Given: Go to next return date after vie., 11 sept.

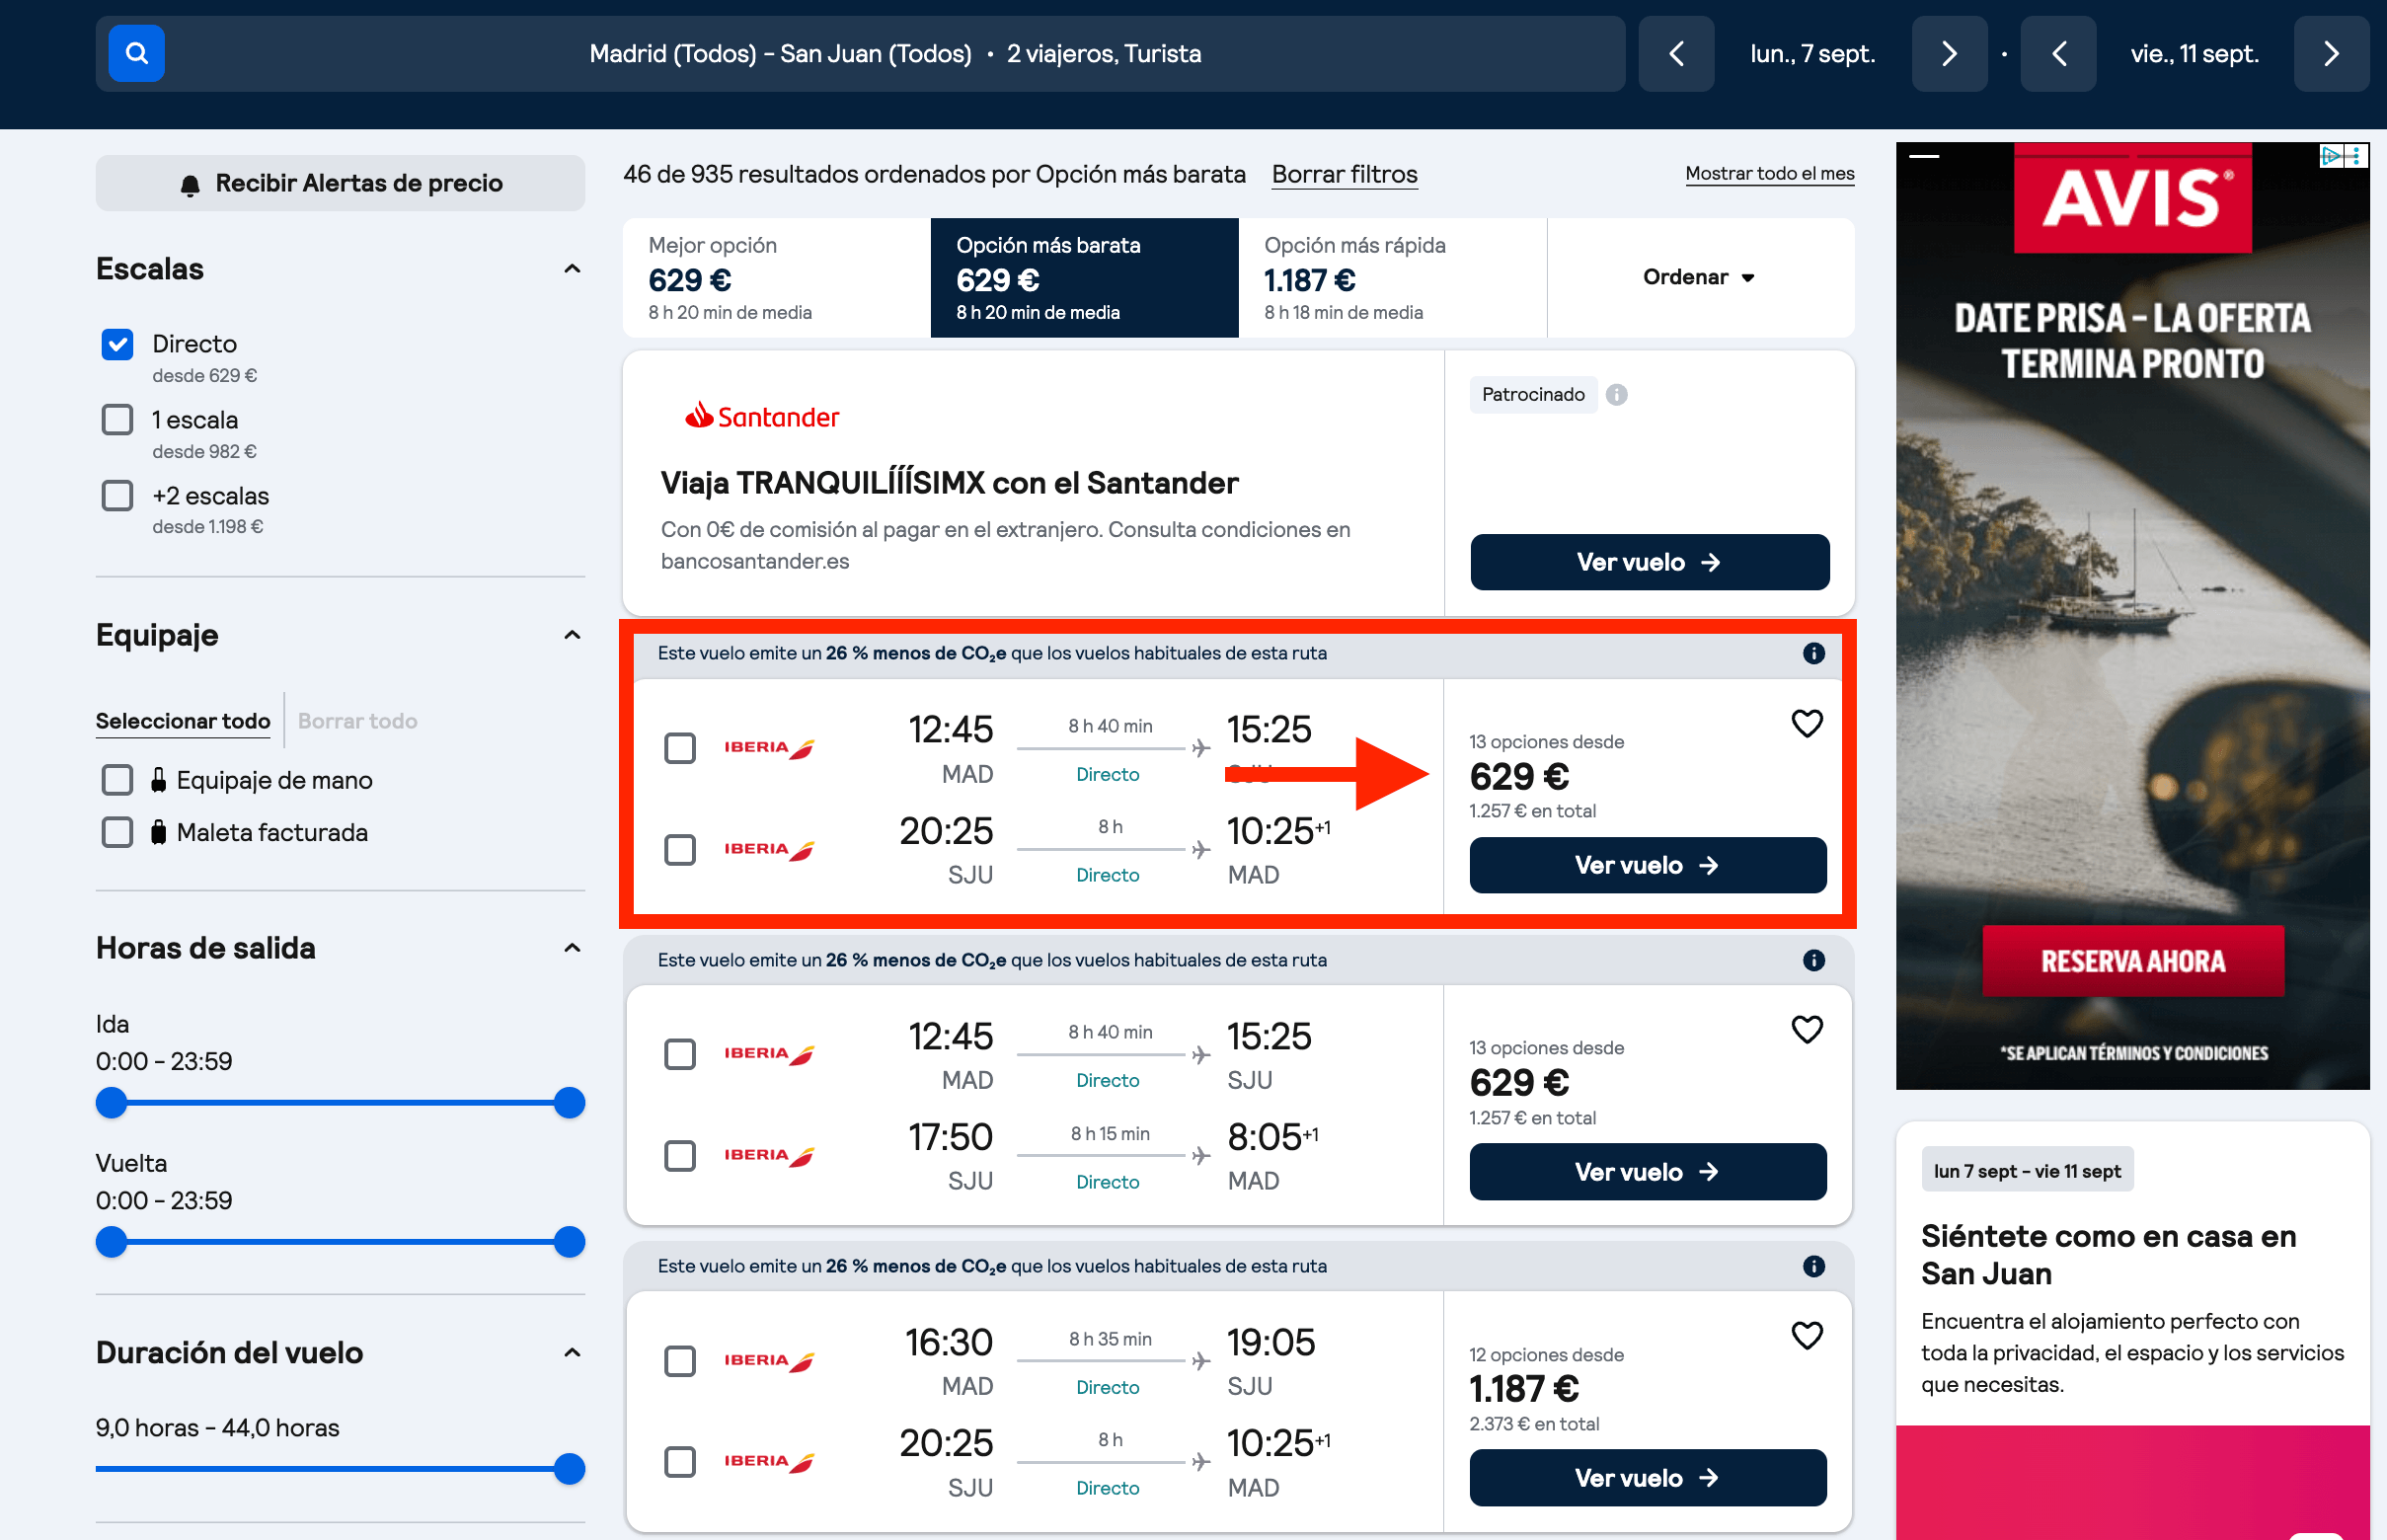Looking at the screenshot, I should [x=2330, y=53].
